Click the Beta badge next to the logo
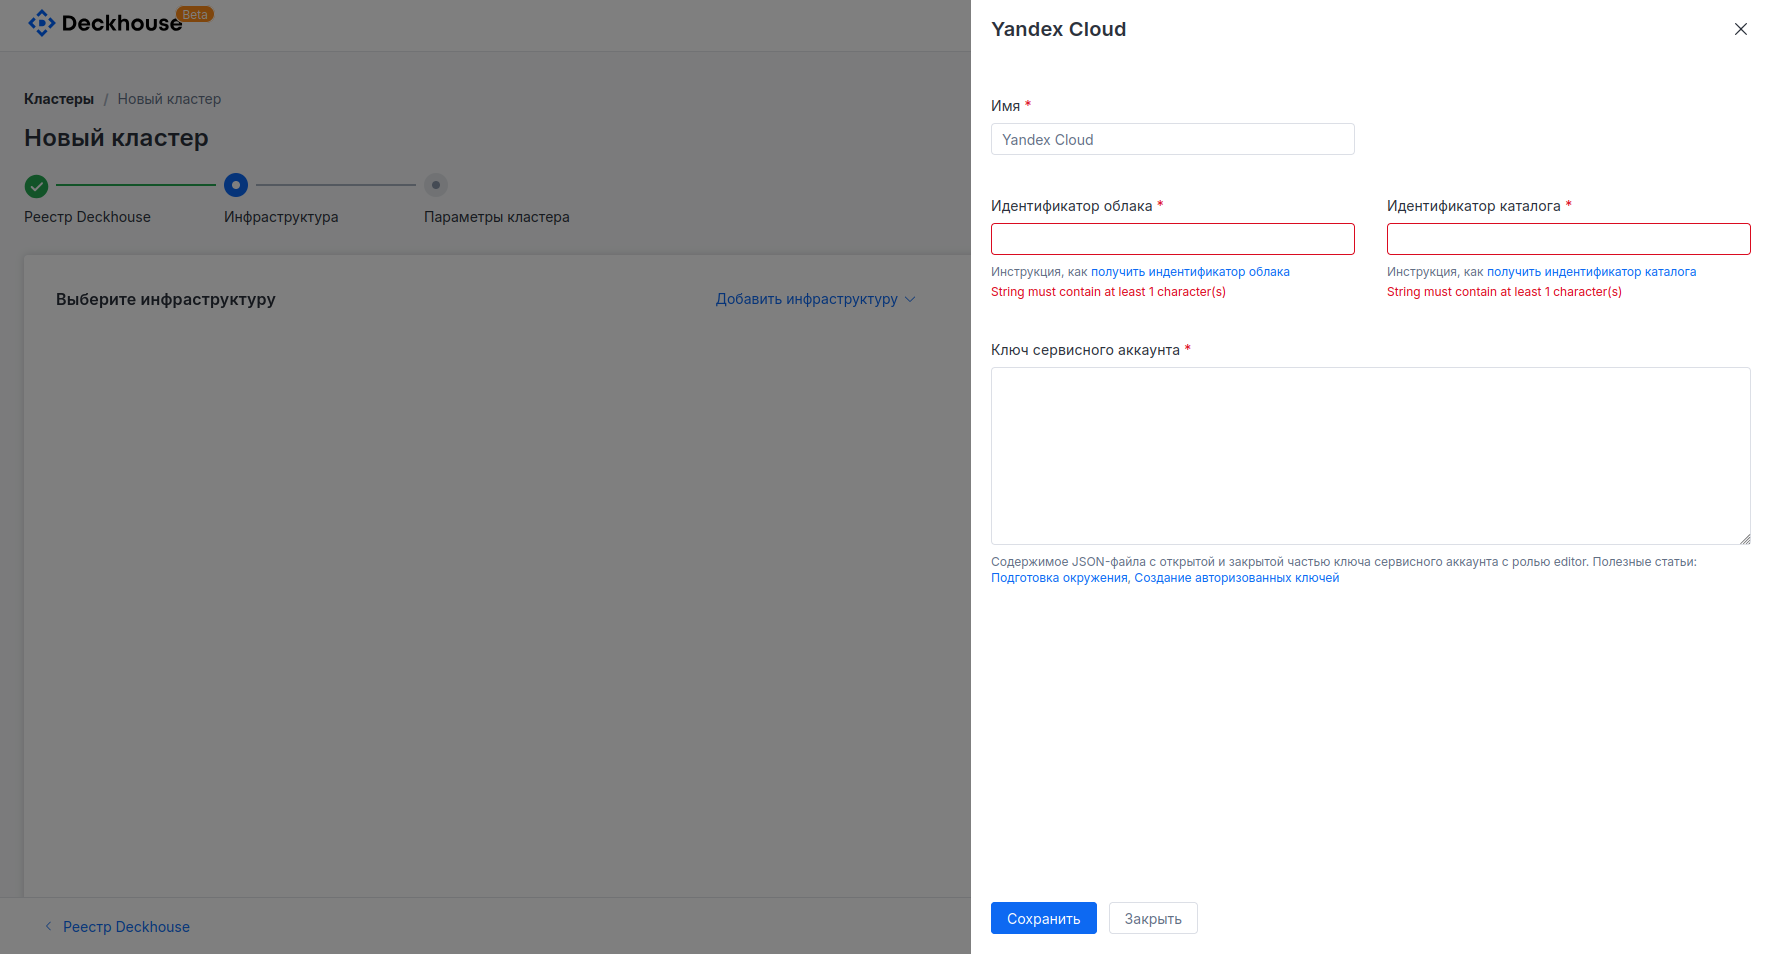The image size is (1771, 954). tap(196, 13)
